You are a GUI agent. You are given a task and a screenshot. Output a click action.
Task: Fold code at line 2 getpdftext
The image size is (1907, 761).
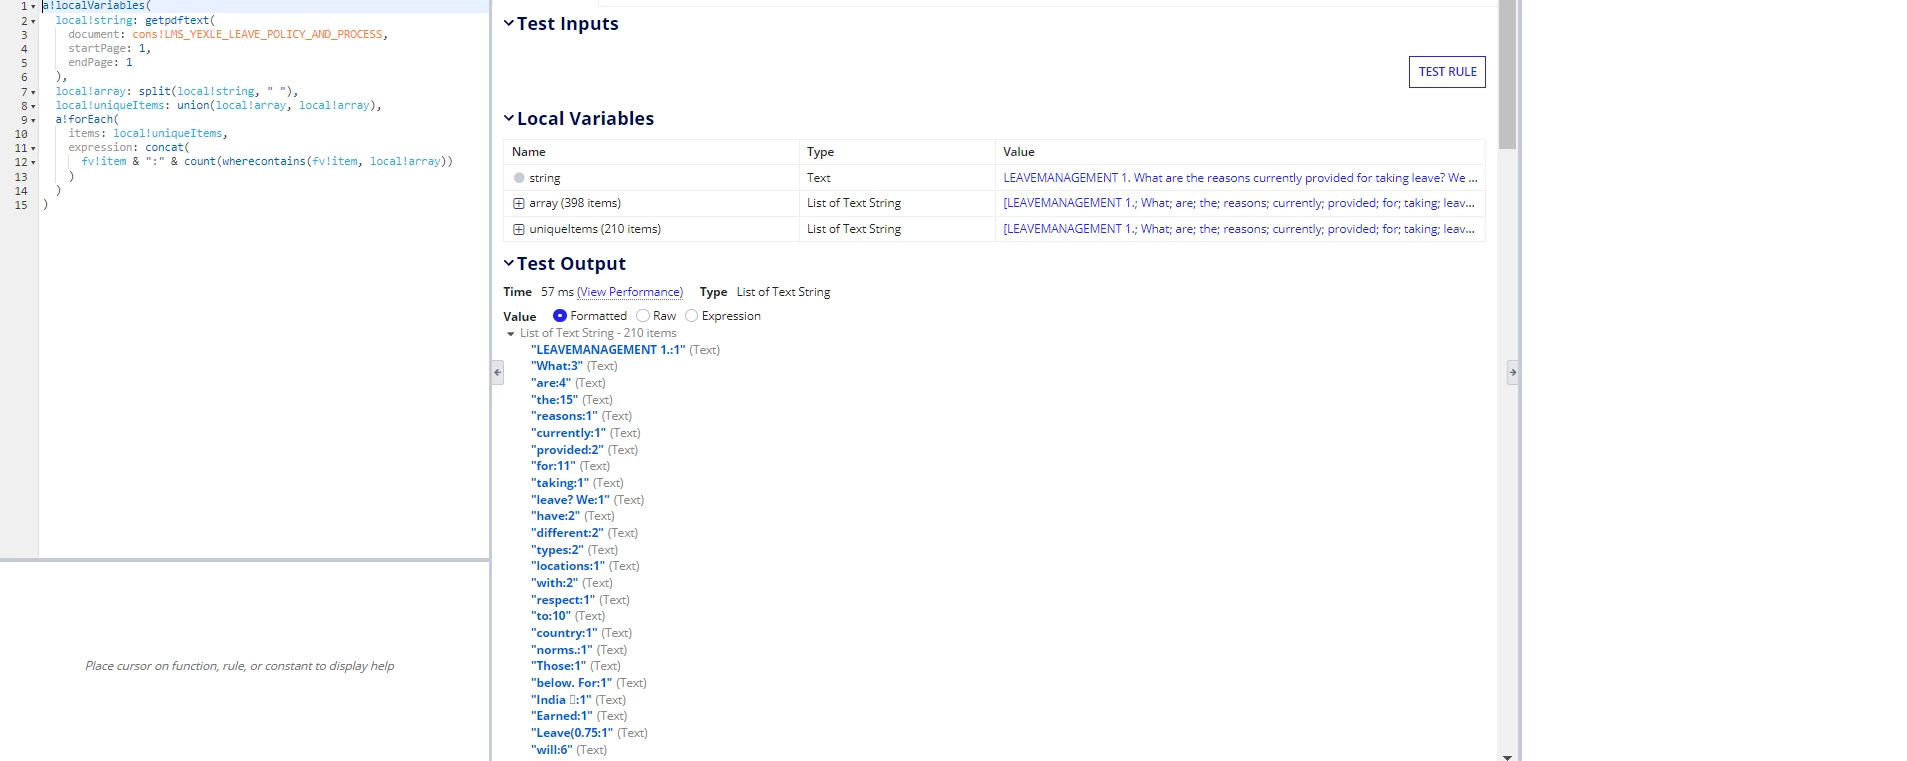tap(33, 21)
